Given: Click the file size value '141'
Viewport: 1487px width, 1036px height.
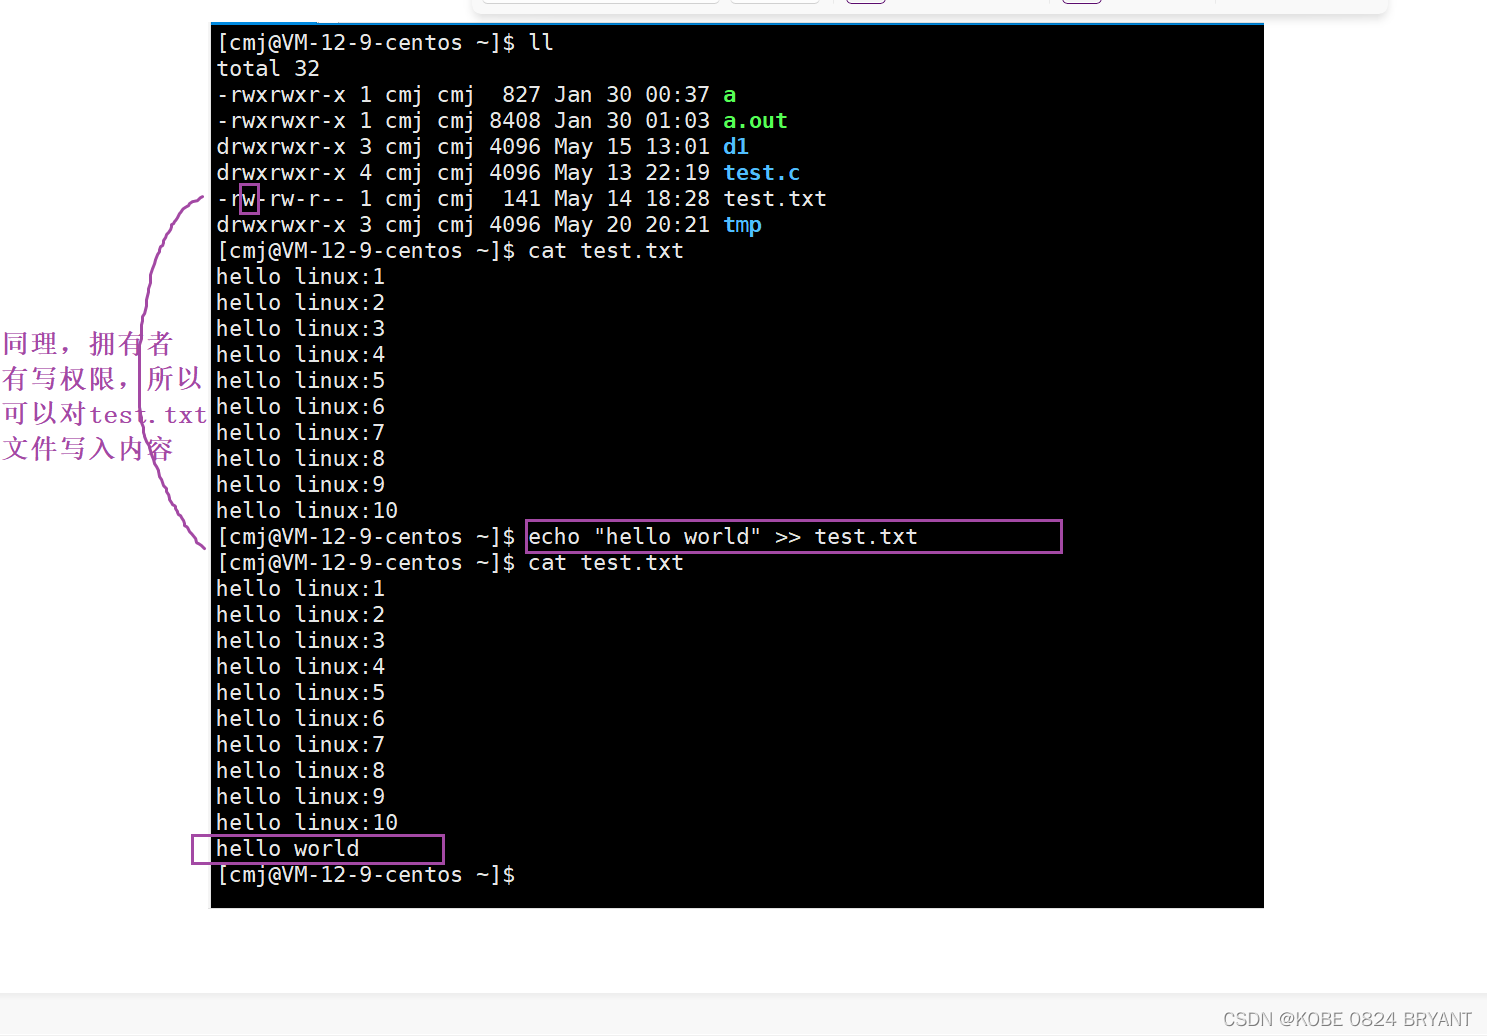Looking at the screenshot, I should 521,198.
